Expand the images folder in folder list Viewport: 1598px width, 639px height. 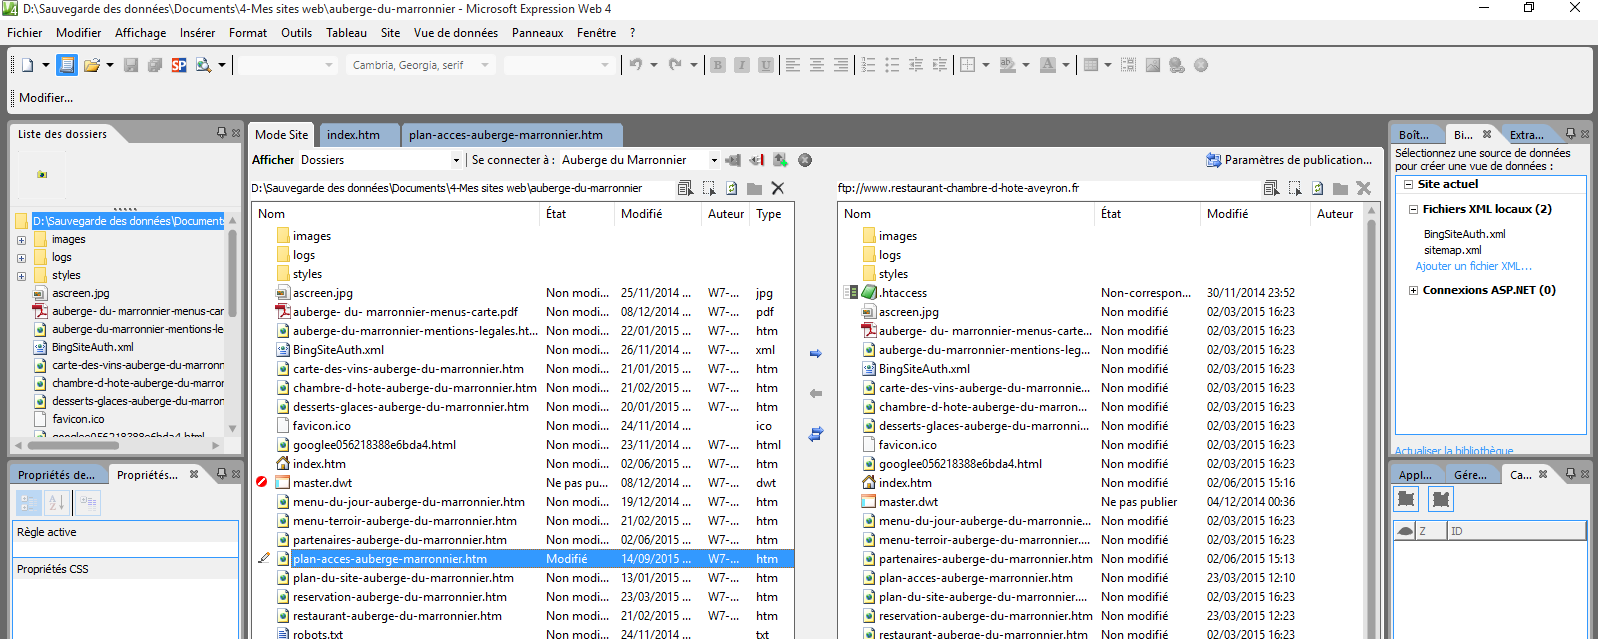coord(21,240)
